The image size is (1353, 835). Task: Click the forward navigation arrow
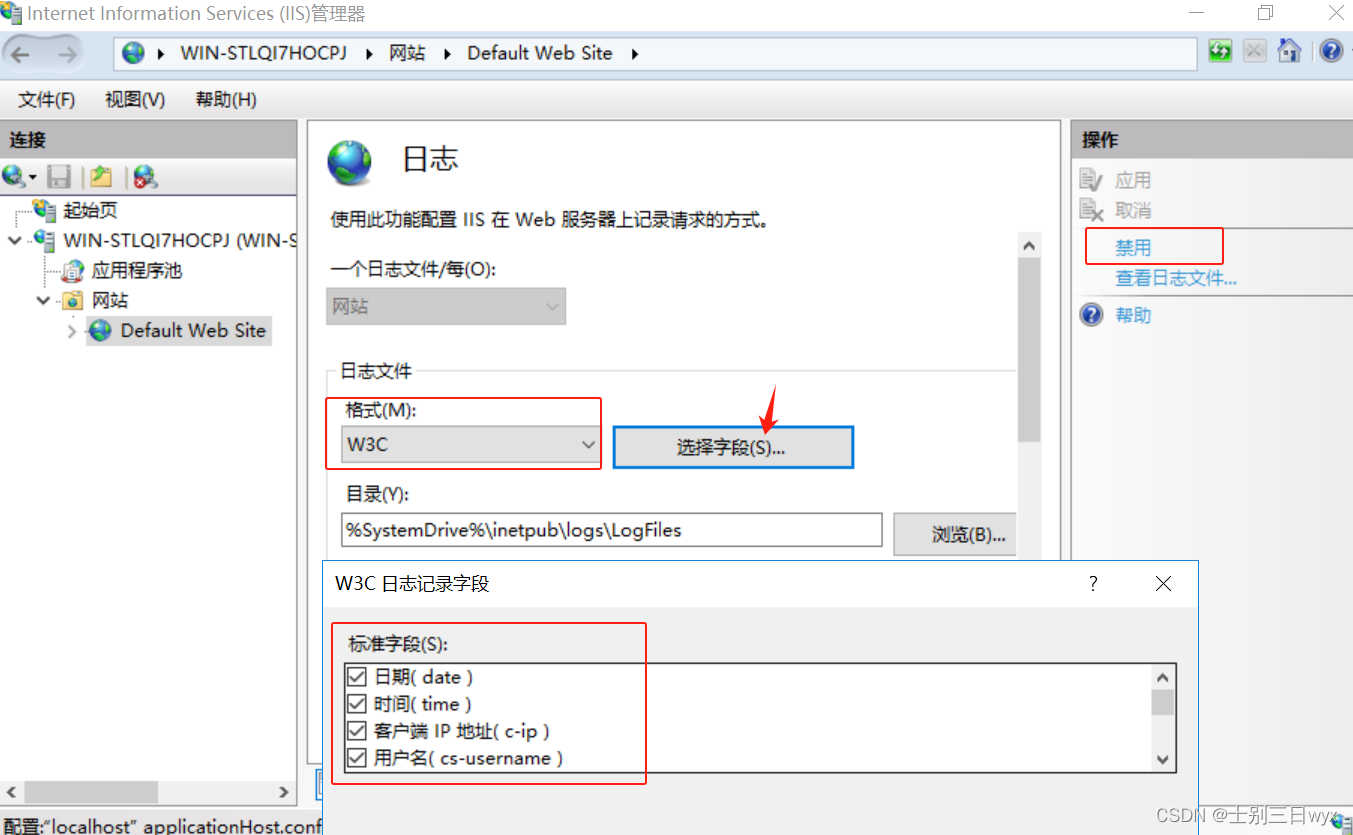tap(68, 54)
